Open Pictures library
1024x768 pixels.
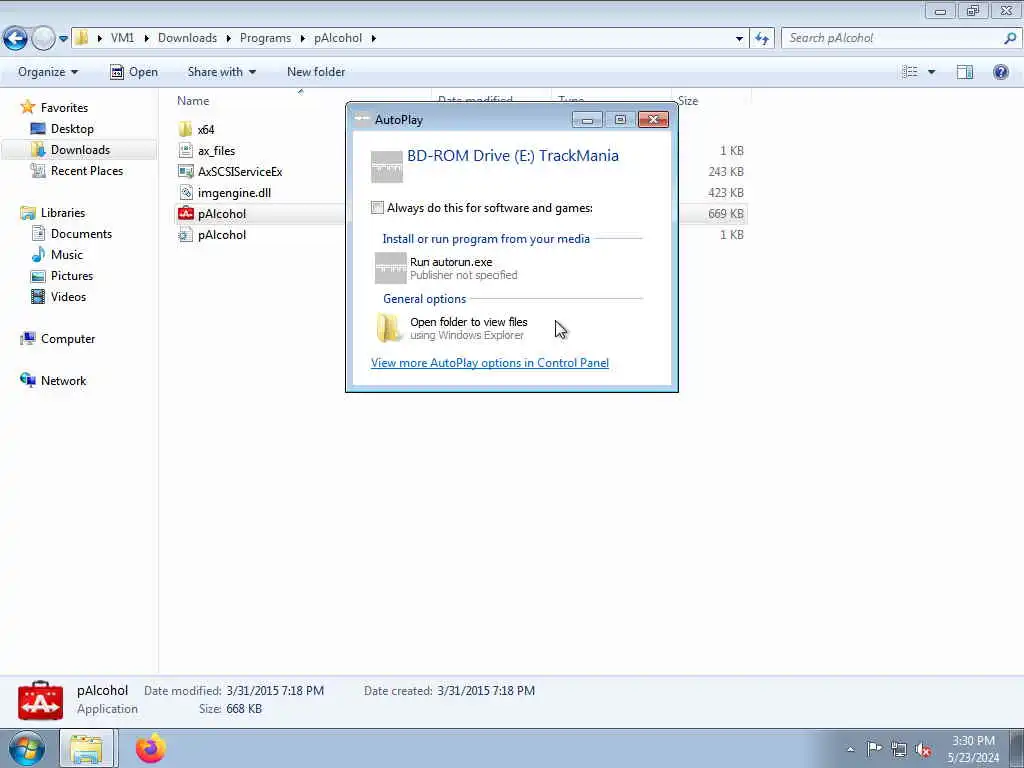tap(72, 276)
